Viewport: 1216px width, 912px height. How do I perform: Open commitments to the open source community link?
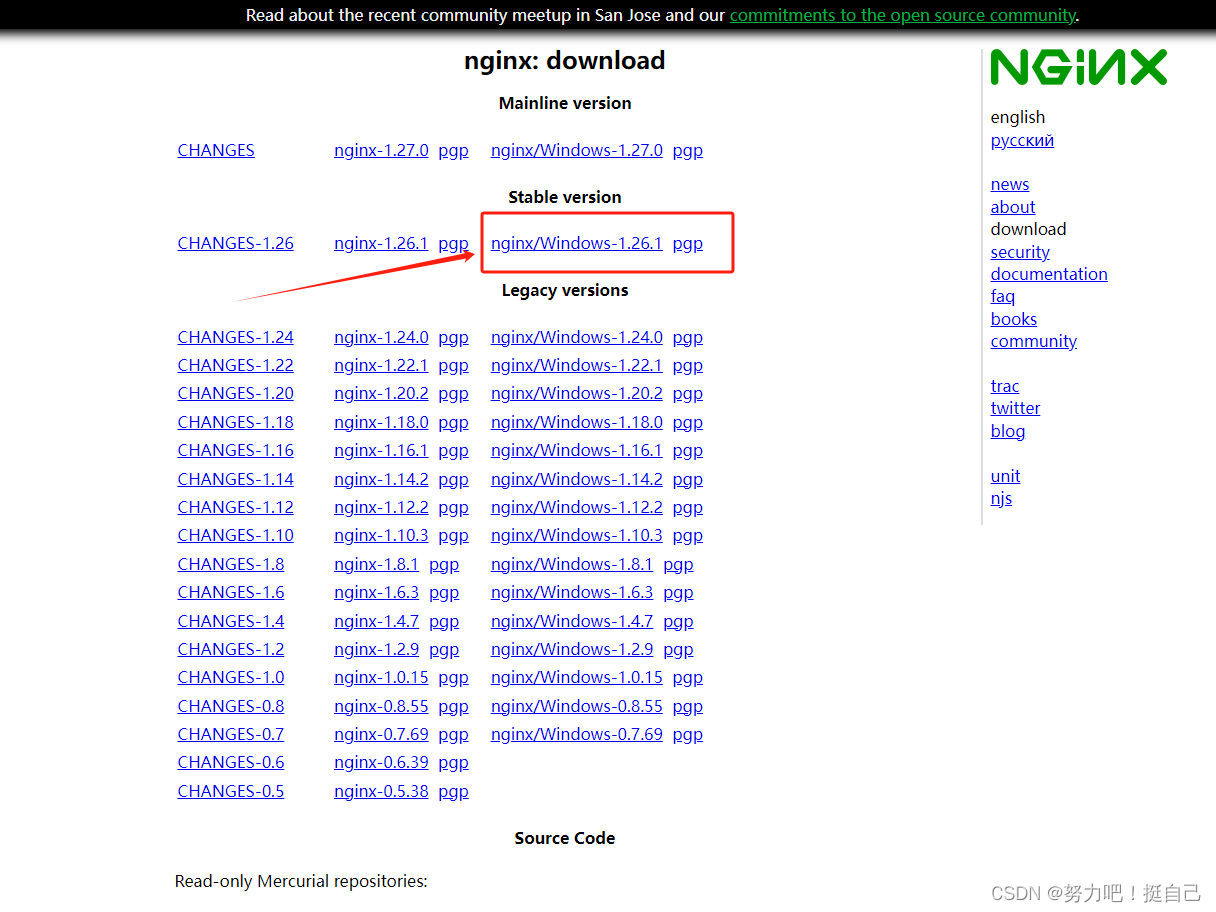tap(903, 15)
